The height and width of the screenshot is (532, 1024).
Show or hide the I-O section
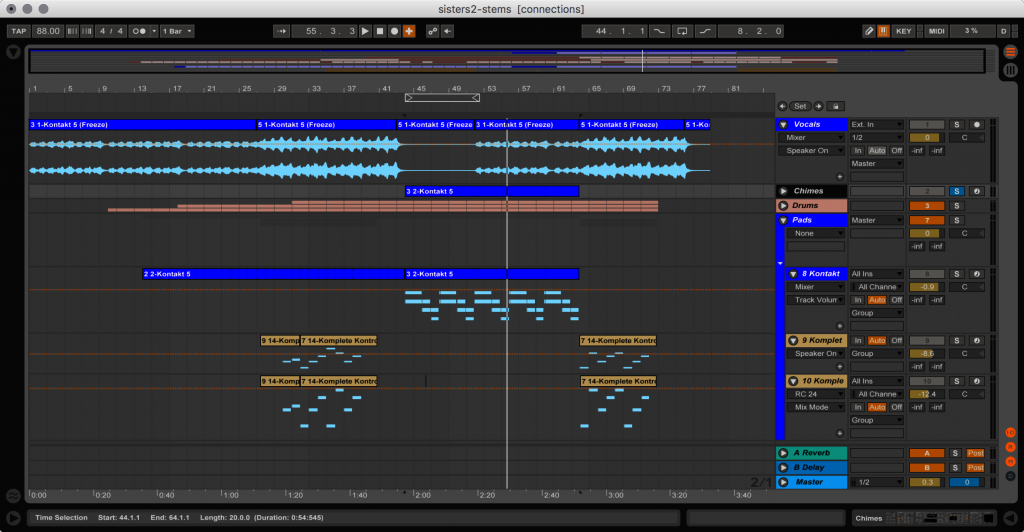tap(1011, 432)
